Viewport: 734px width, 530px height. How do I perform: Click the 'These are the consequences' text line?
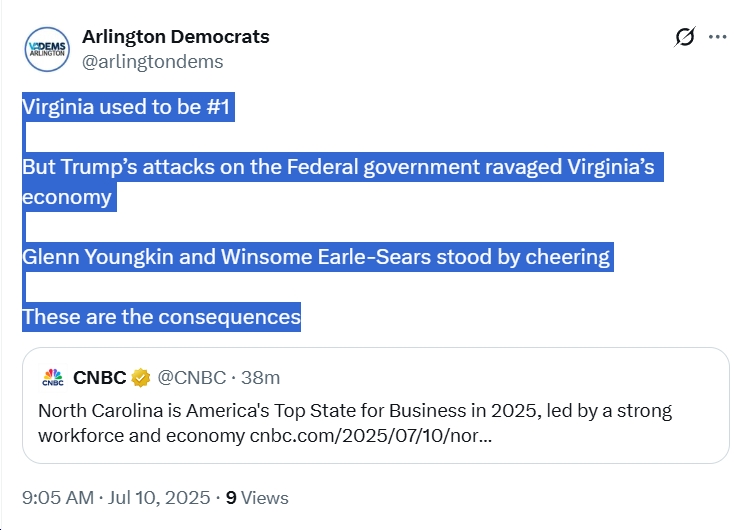[x=161, y=317]
